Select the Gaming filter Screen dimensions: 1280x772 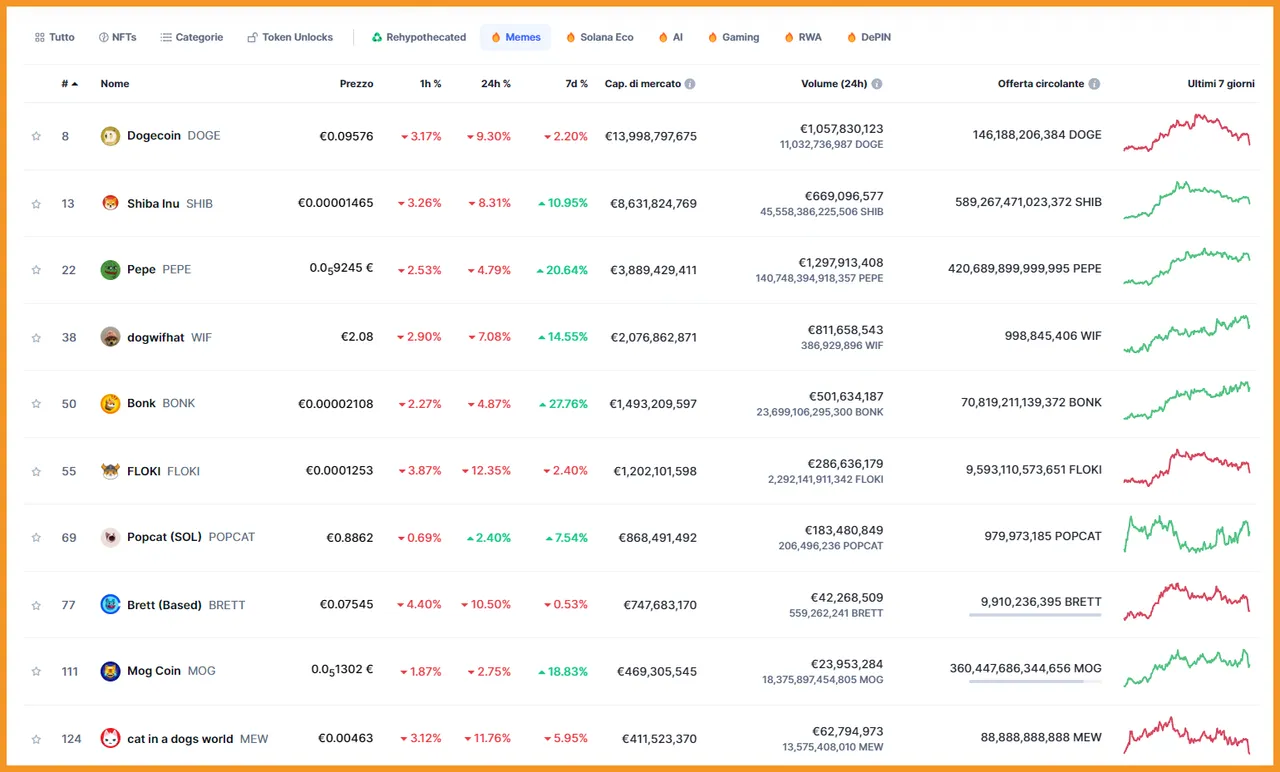[x=733, y=37]
